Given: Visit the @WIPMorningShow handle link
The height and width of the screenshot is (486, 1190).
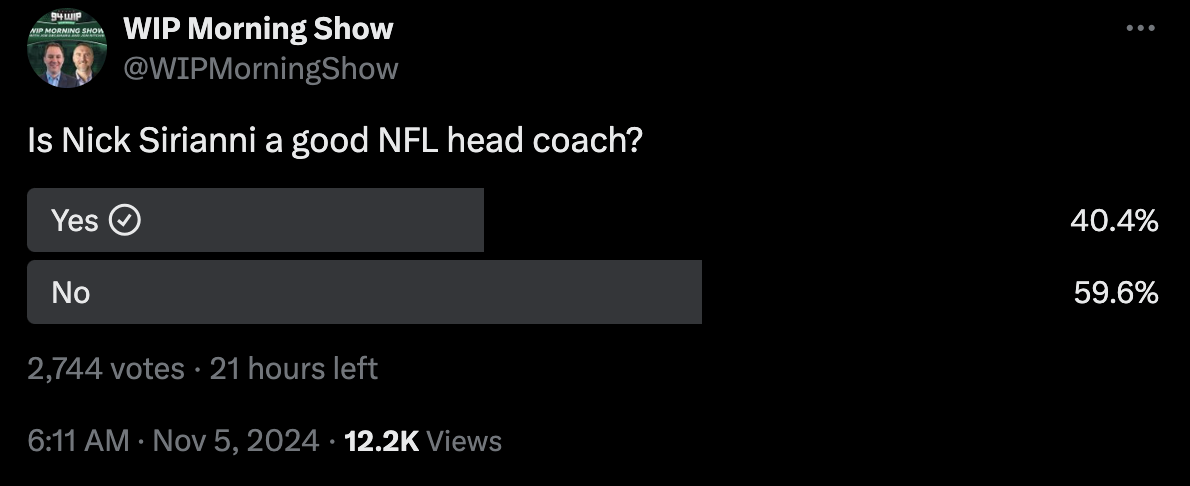Looking at the screenshot, I should 260,68.
